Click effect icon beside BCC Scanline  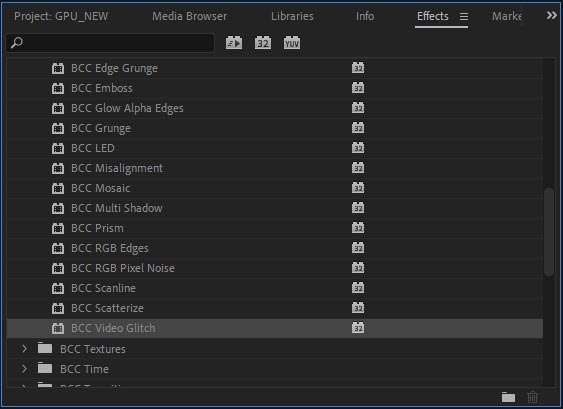58,288
